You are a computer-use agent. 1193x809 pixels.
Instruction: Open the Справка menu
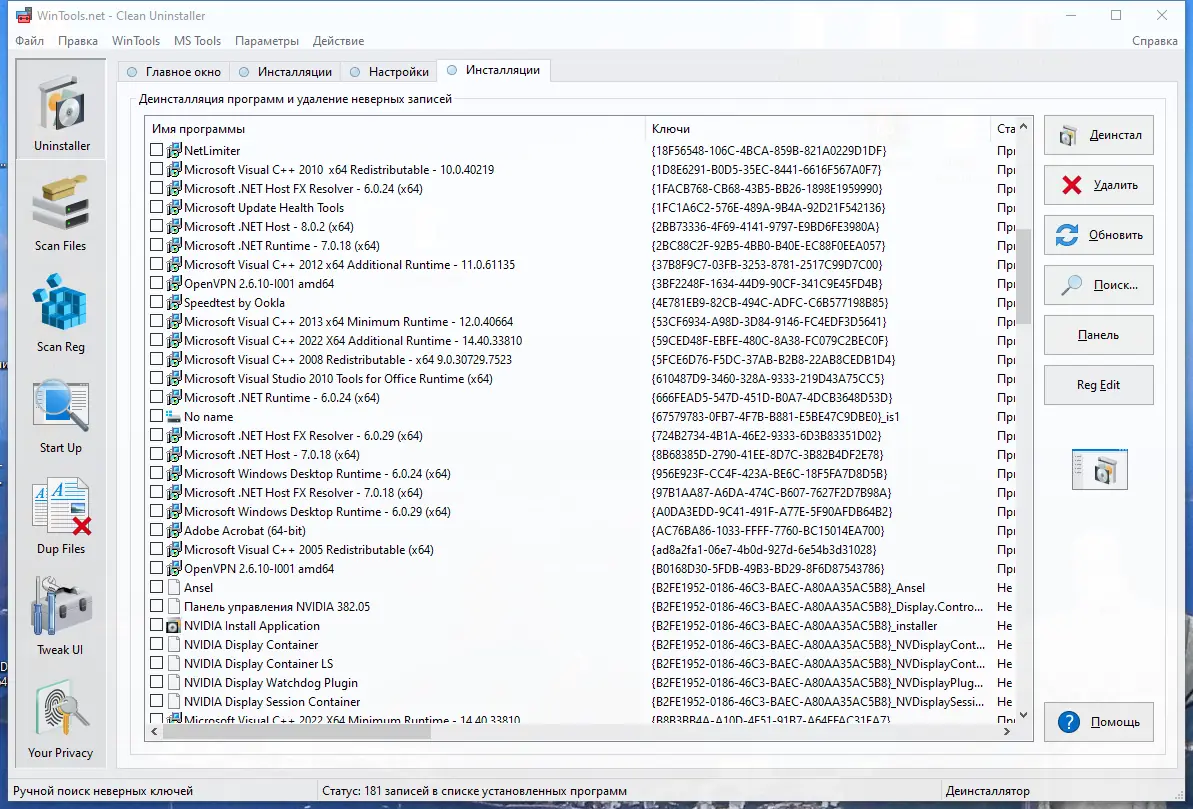pos(1154,41)
